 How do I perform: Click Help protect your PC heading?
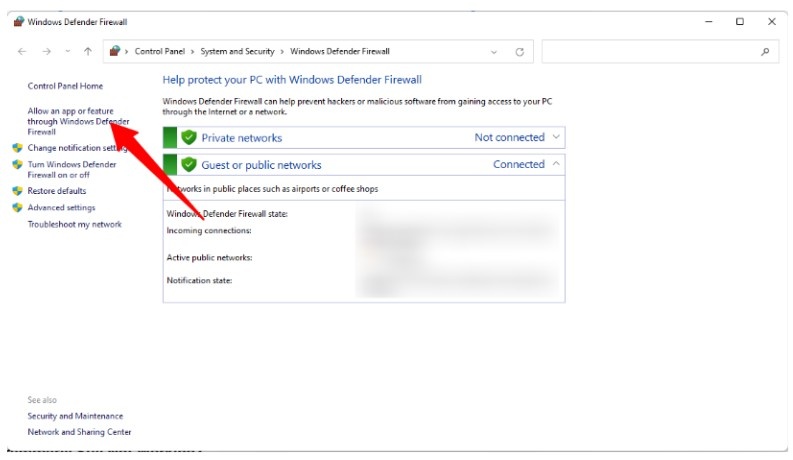pyautogui.click(x=292, y=80)
